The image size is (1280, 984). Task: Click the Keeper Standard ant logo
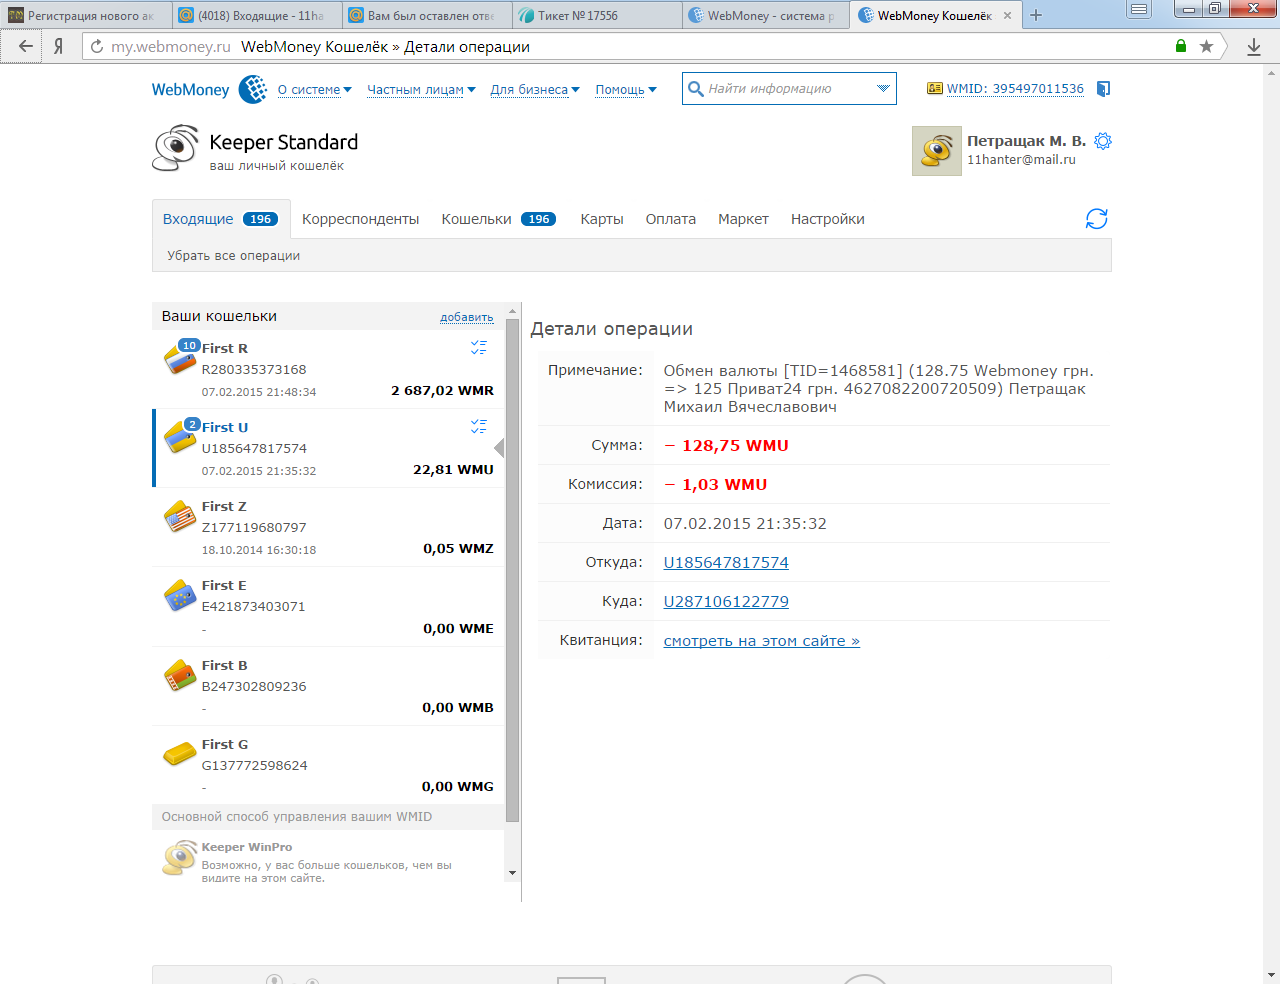click(x=176, y=148)
